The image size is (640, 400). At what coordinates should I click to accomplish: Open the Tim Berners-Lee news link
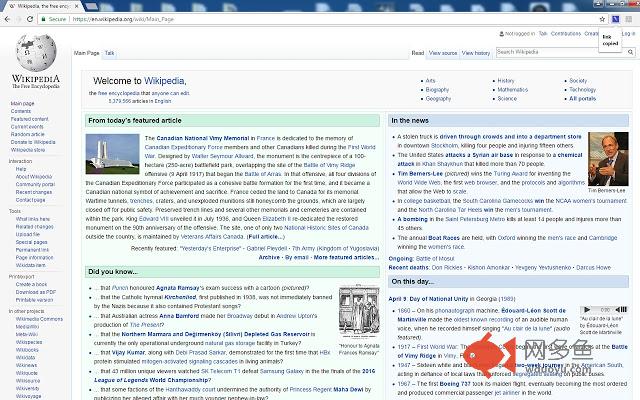tap(420, 174)
